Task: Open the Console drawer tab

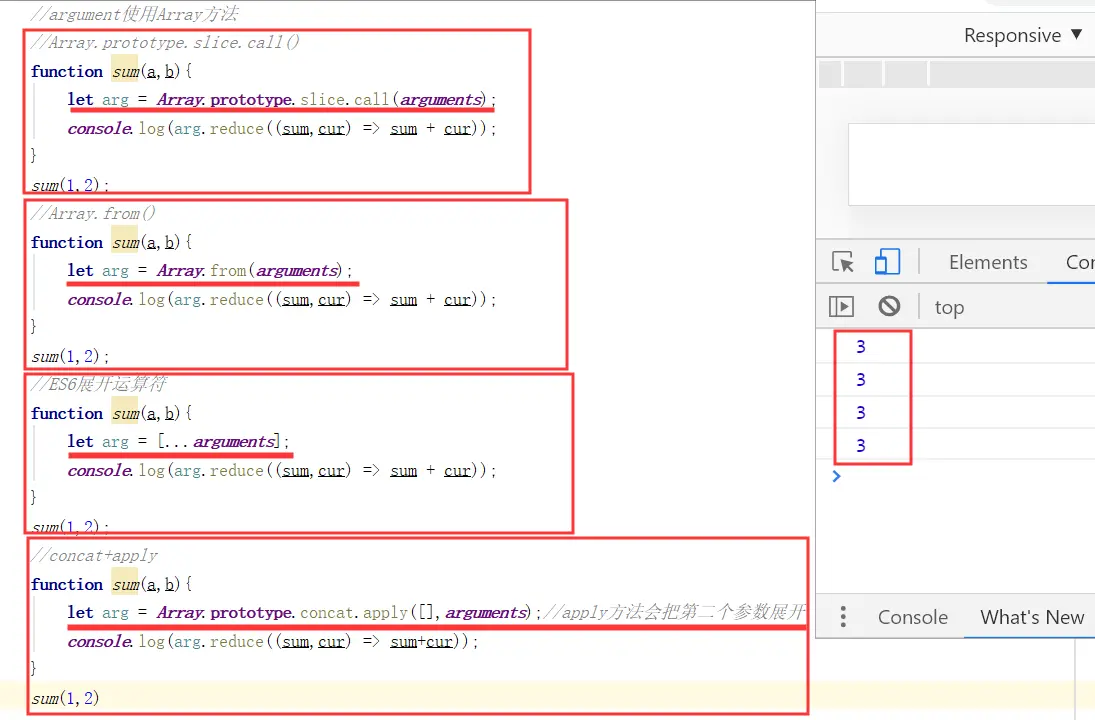Action: pyautogui.click(x=912, y=617)
